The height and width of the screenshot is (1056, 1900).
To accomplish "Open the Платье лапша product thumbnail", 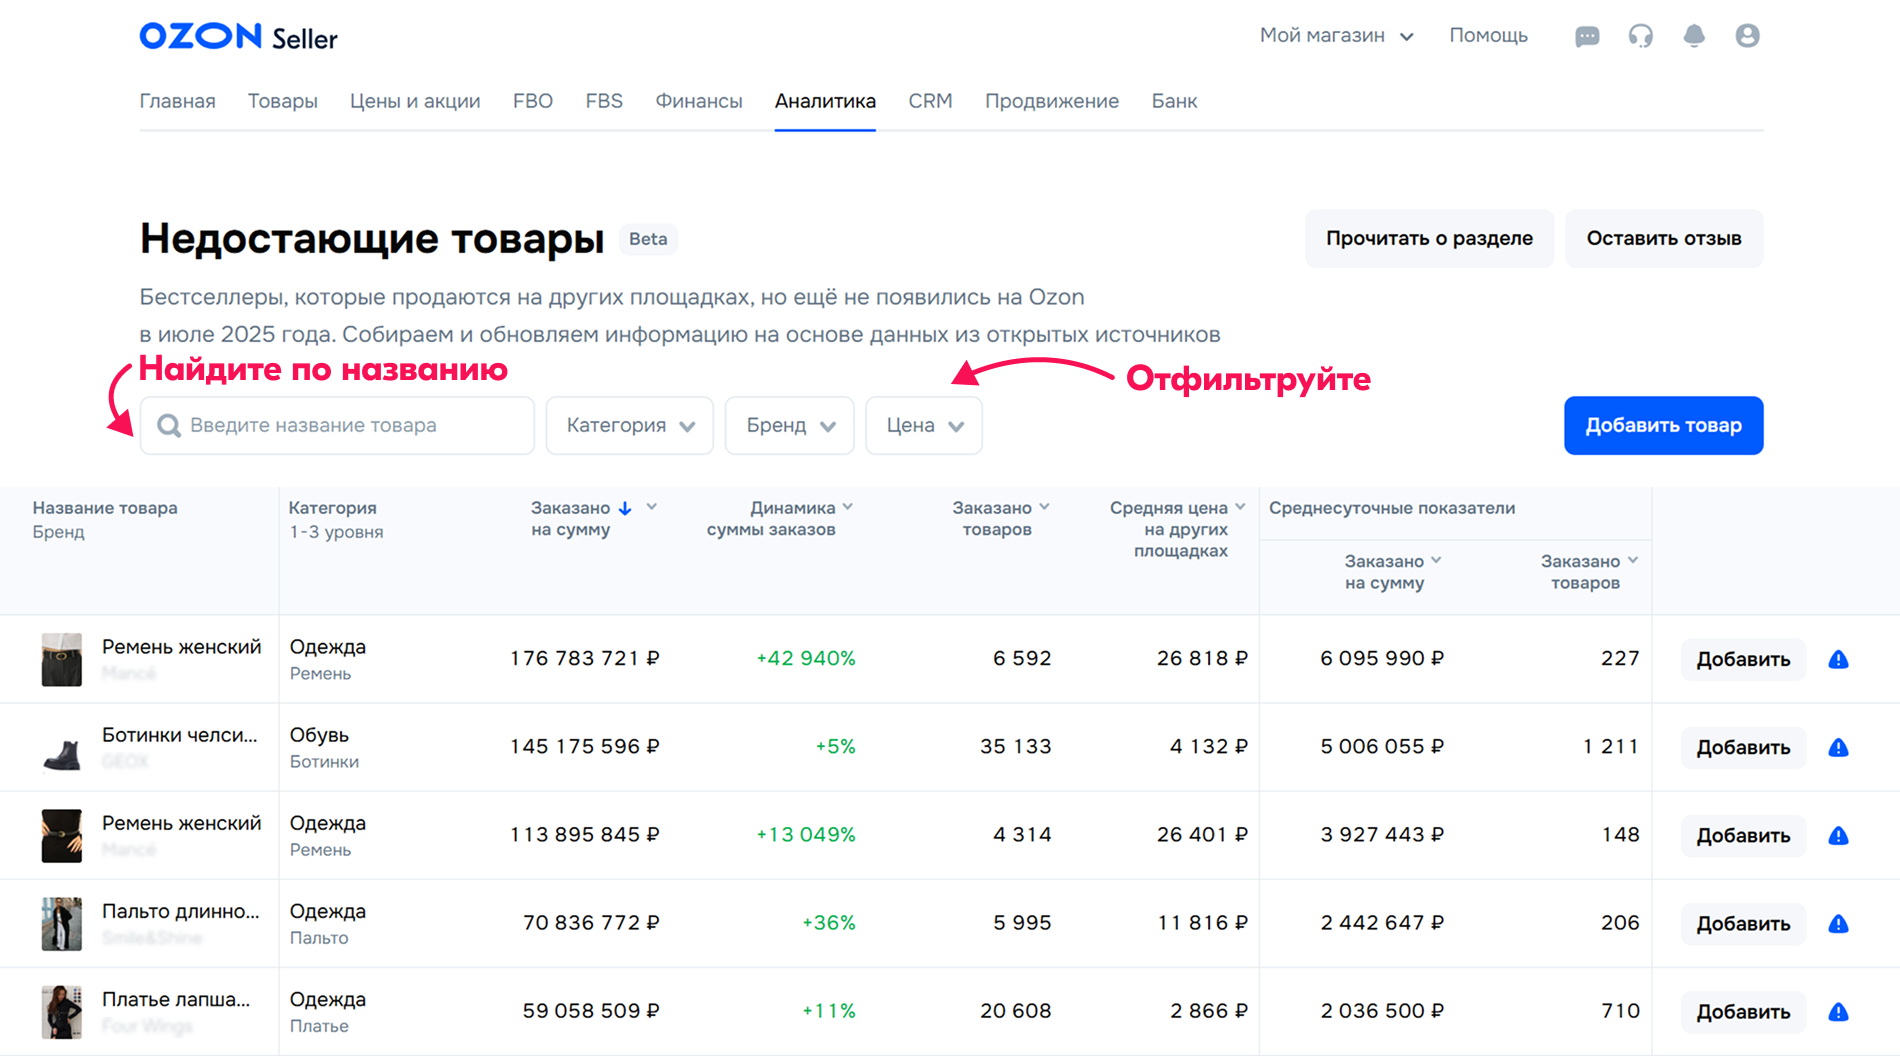I will (x=62, y=1012).
